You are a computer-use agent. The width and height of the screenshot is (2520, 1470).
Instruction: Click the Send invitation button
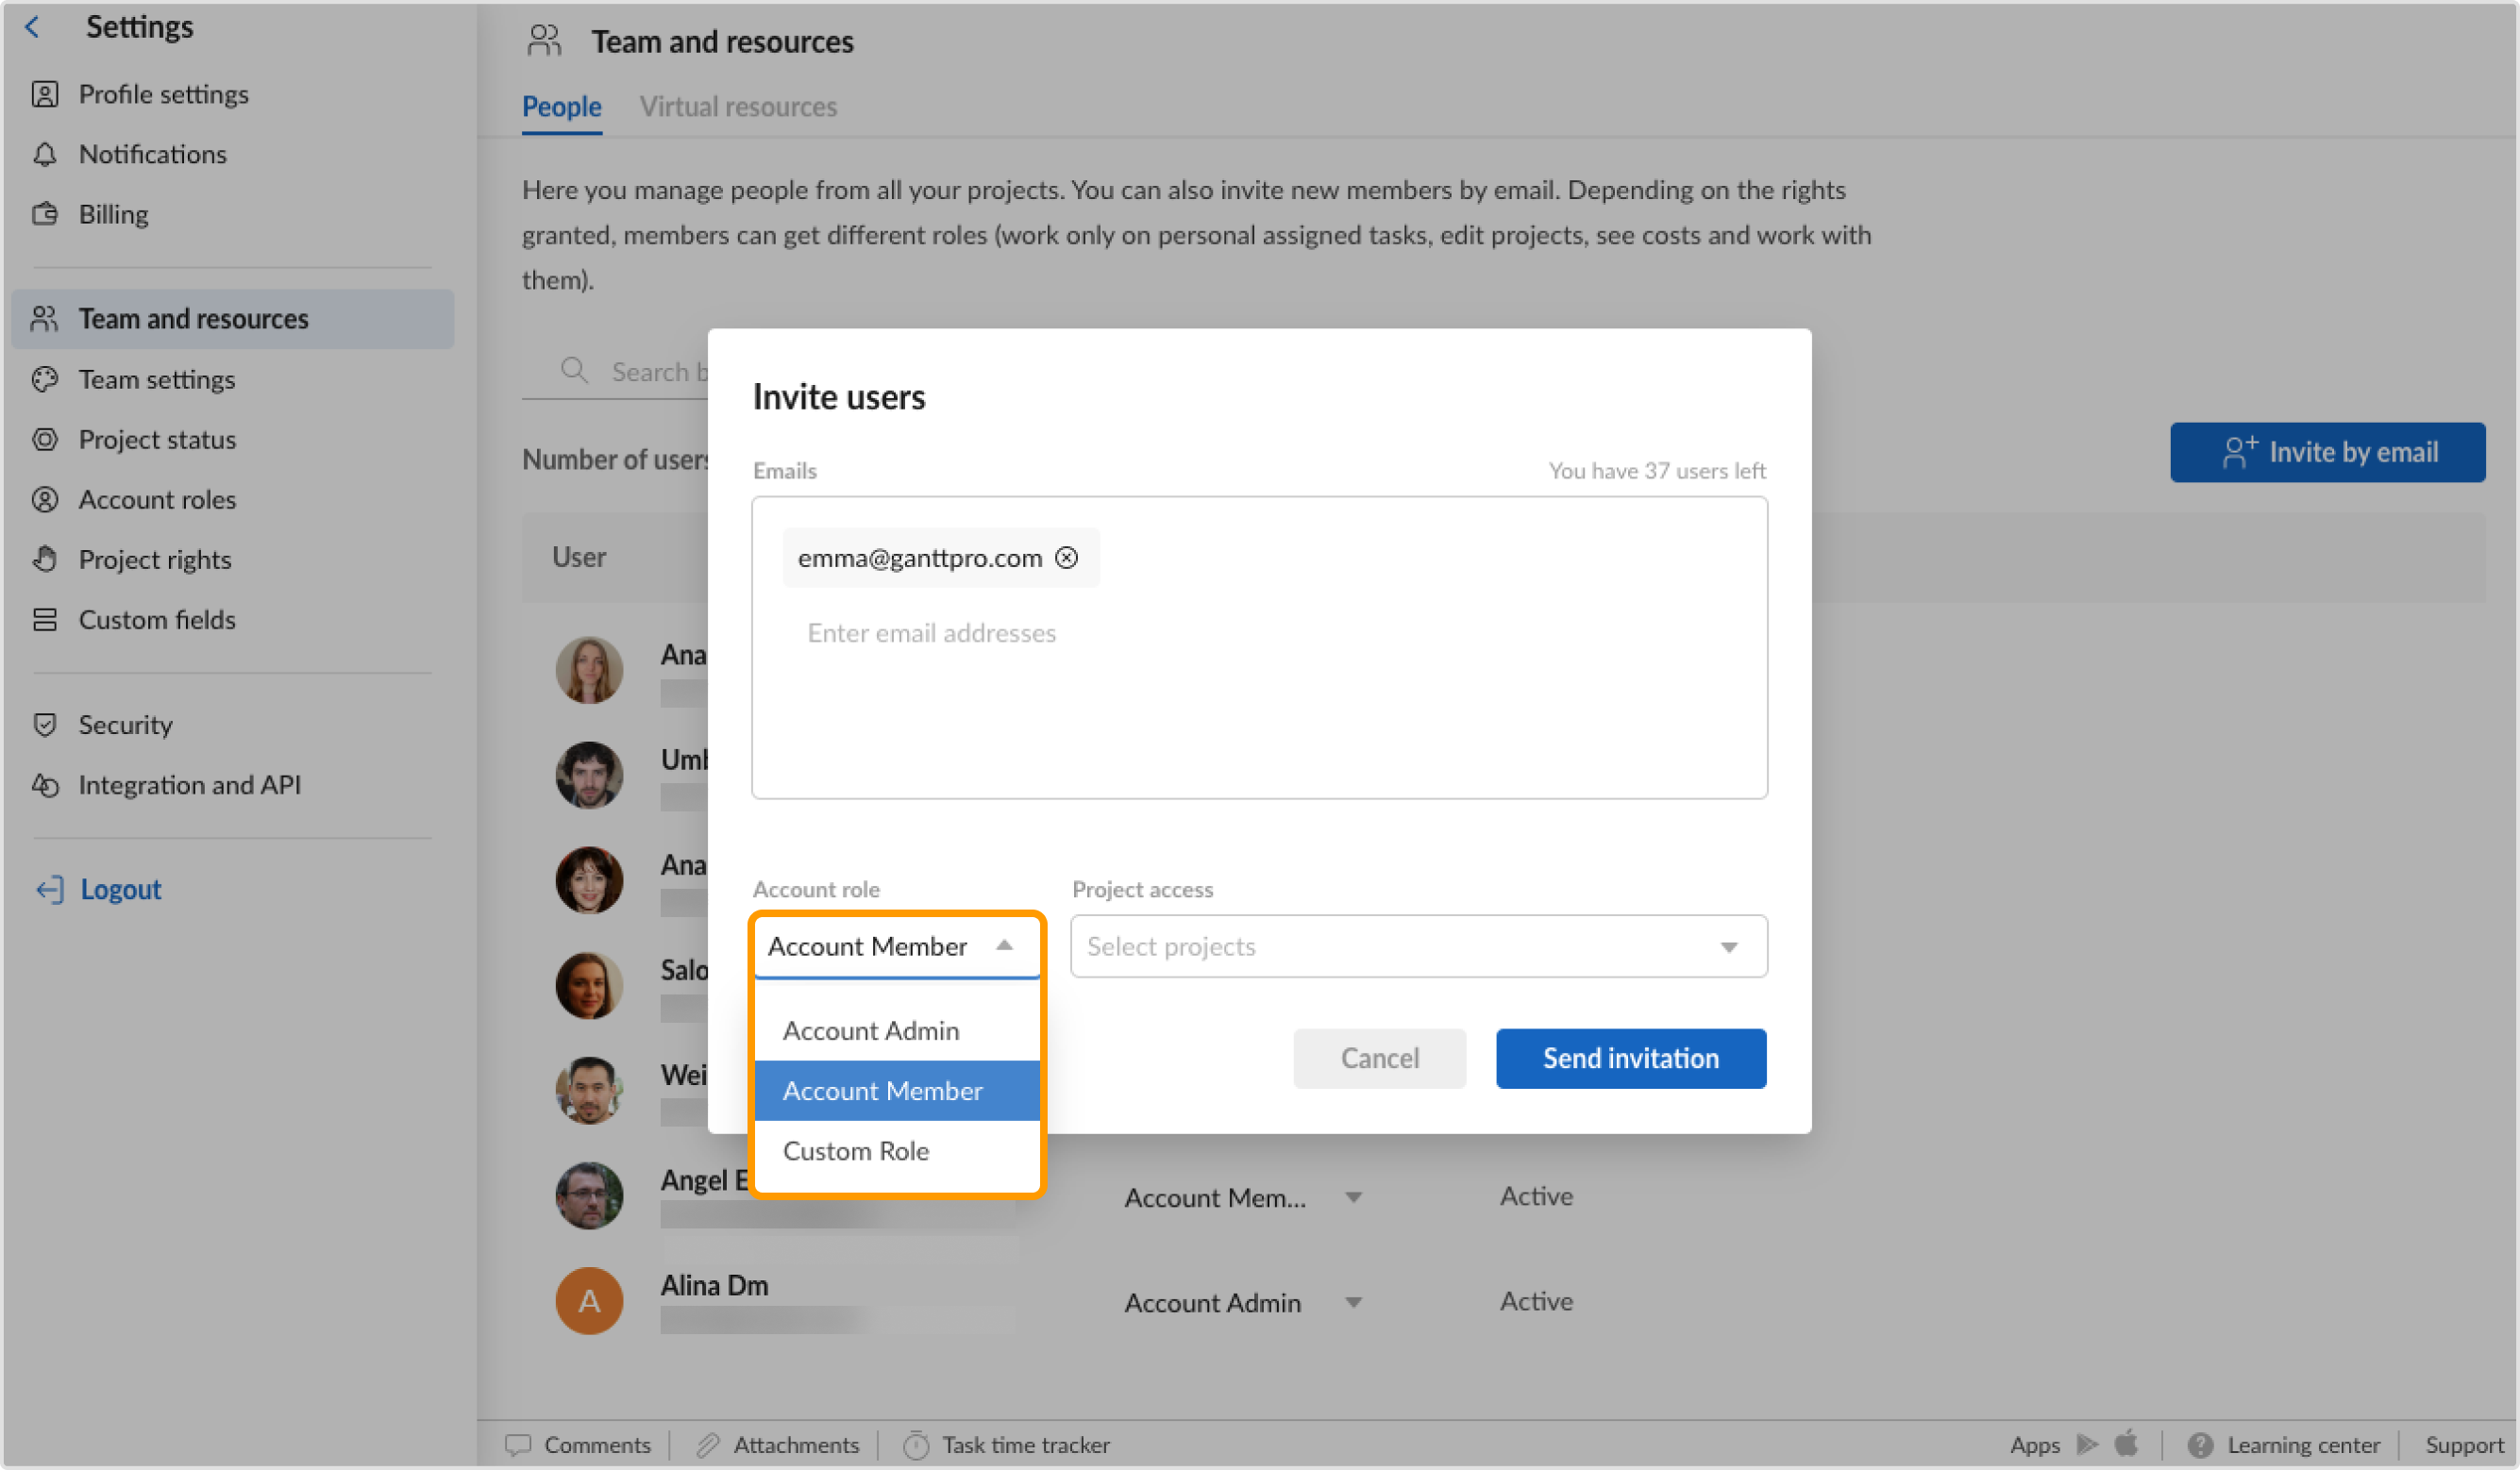point(1630,1058)
